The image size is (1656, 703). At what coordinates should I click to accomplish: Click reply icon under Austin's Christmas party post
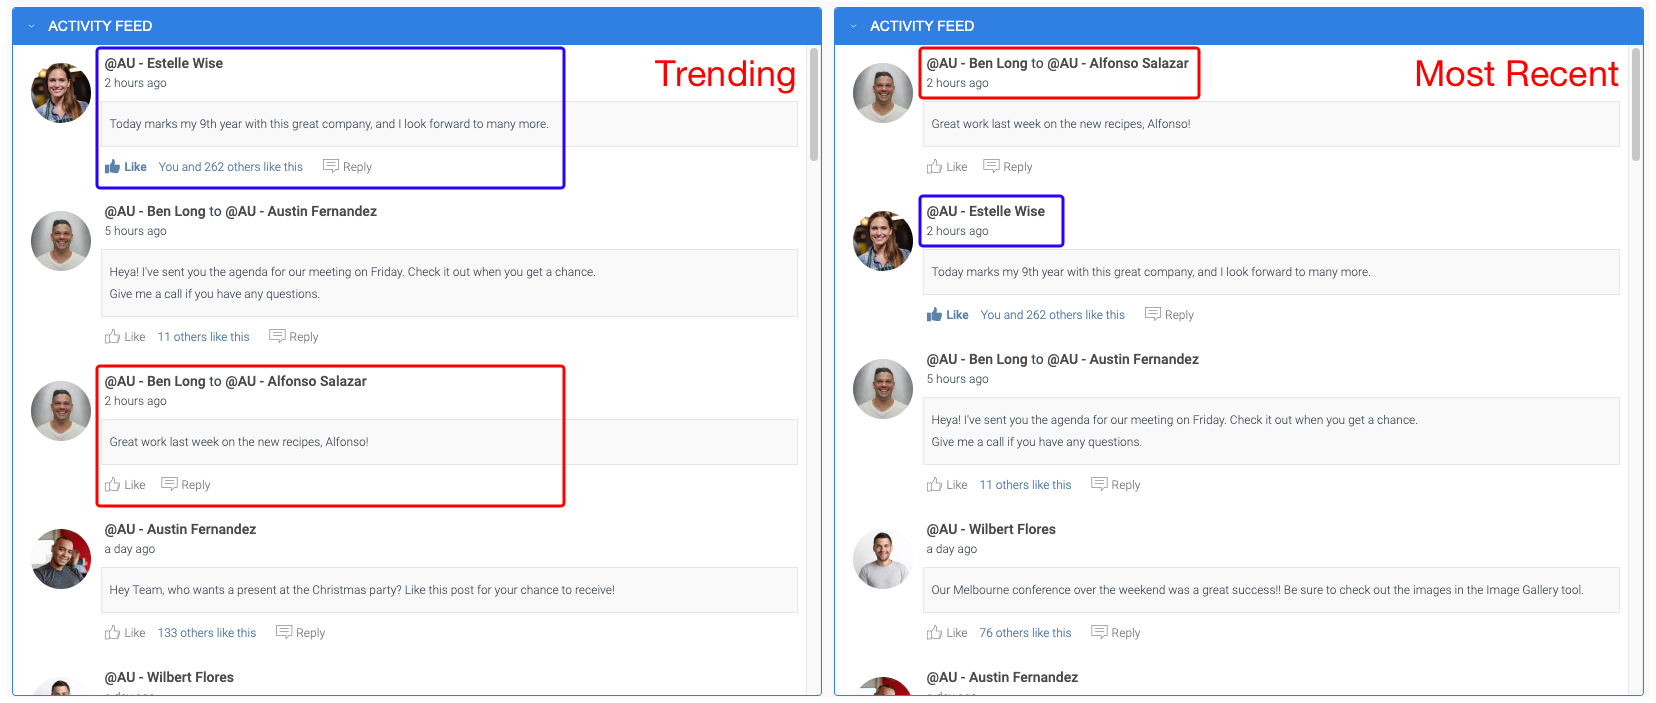(x=284, y=632)
